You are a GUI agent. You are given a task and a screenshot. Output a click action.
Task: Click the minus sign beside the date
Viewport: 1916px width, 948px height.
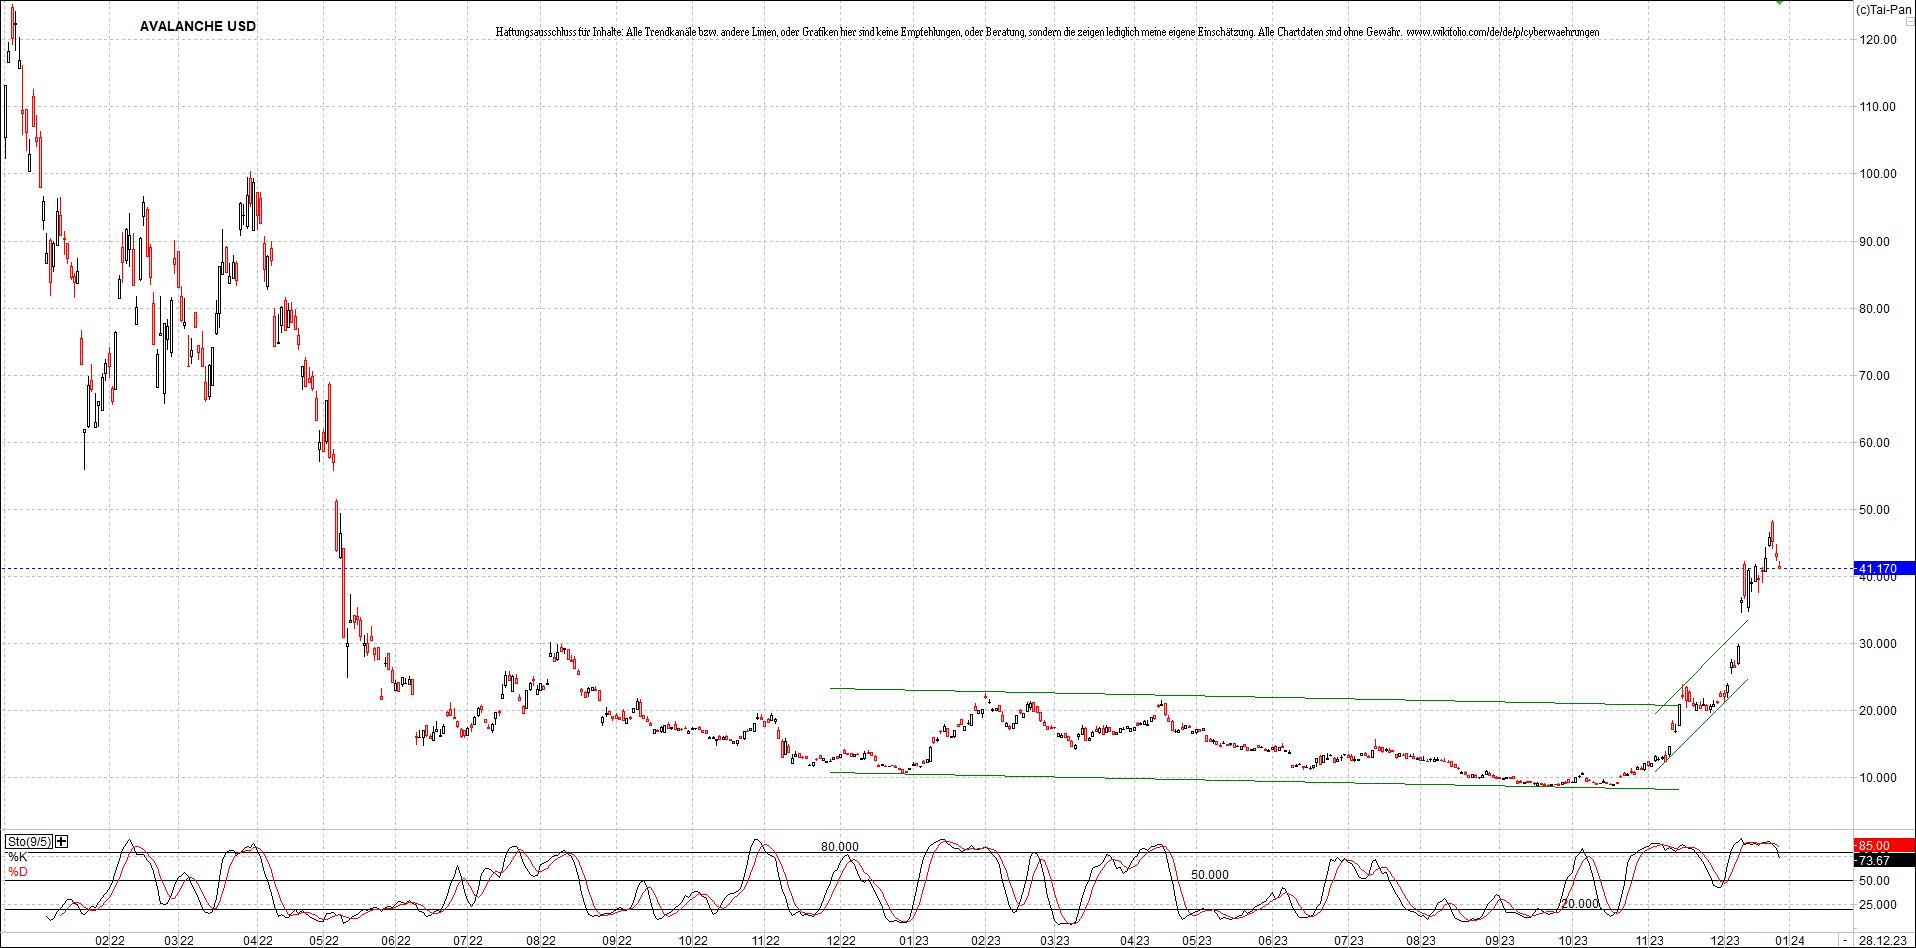pyautogui.click(x=1845, y=940)
